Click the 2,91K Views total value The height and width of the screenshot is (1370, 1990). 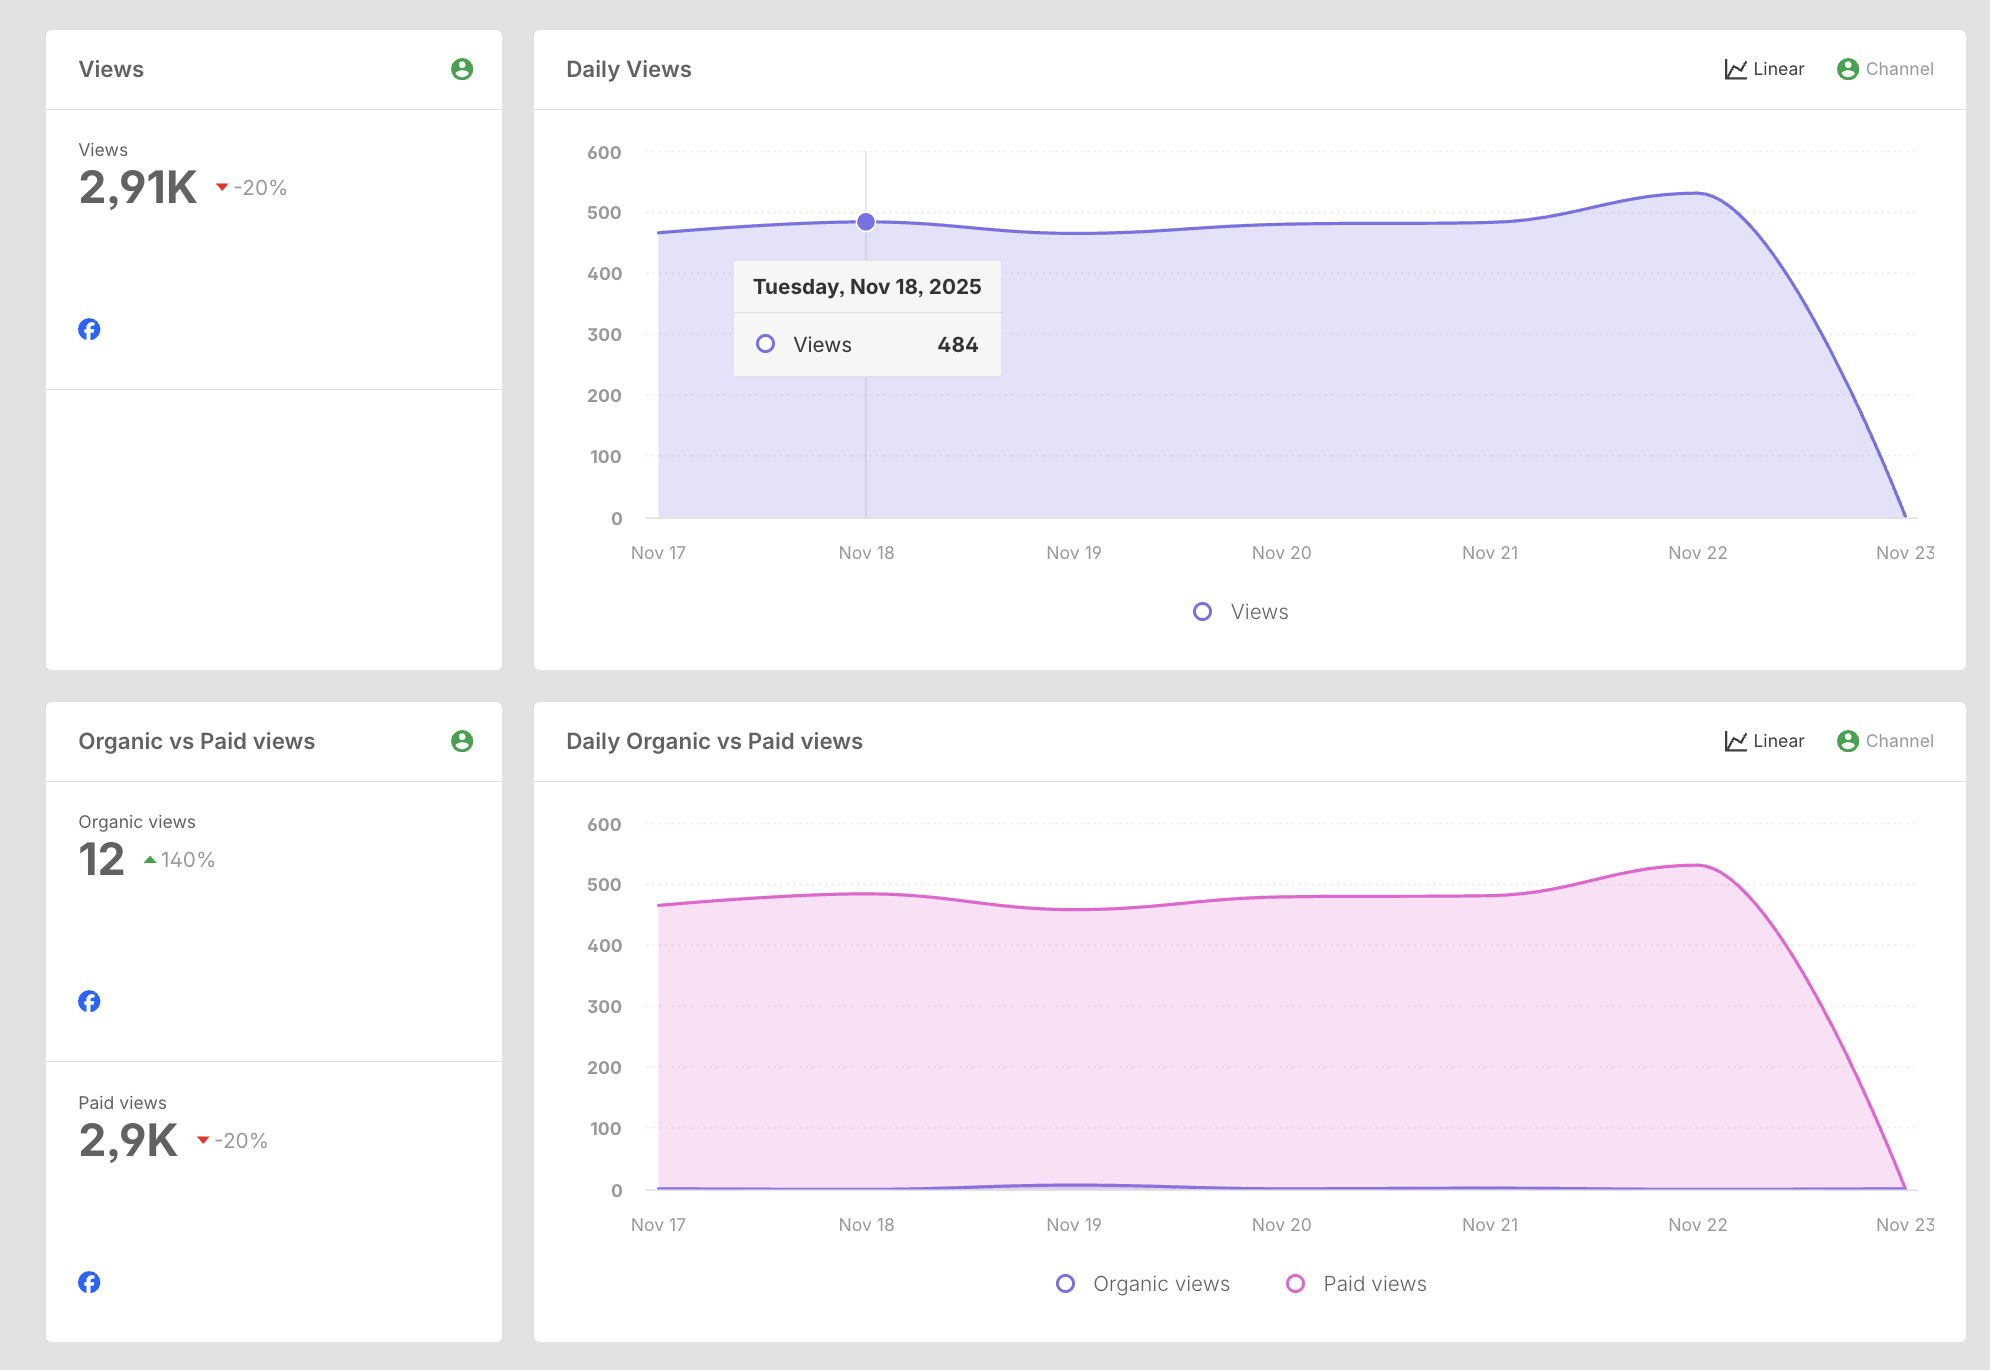[x=138, y=188]
